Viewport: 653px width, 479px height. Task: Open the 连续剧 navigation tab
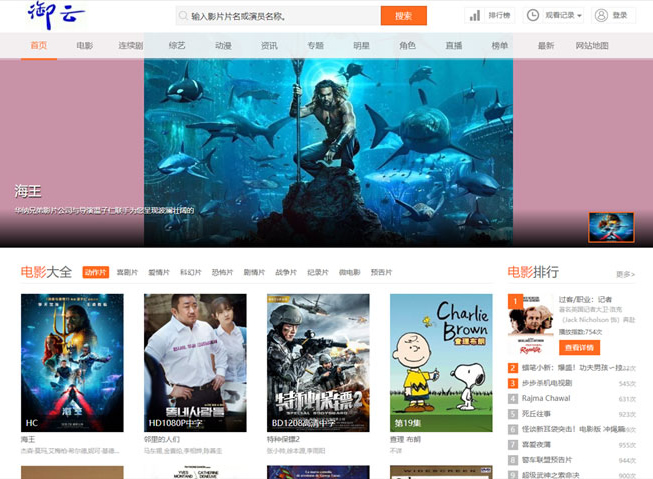(x=131, y=45)
